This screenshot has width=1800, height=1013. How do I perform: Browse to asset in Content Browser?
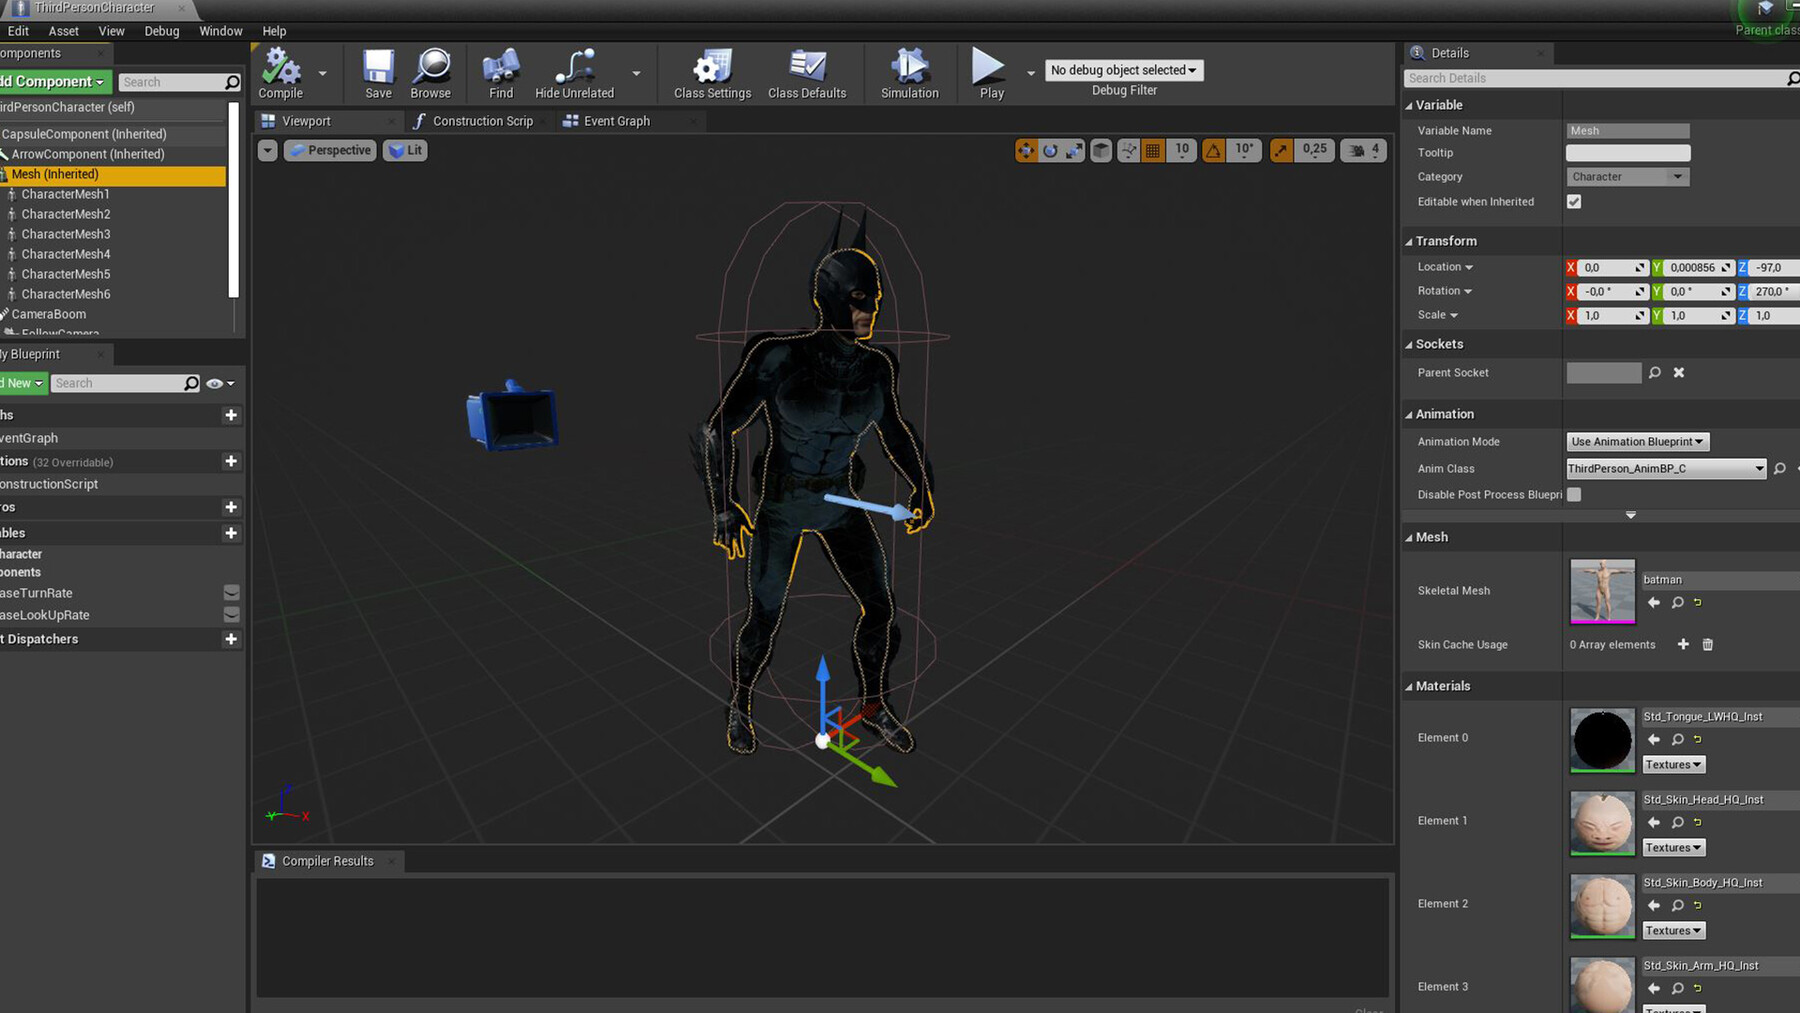pos(431,74)
